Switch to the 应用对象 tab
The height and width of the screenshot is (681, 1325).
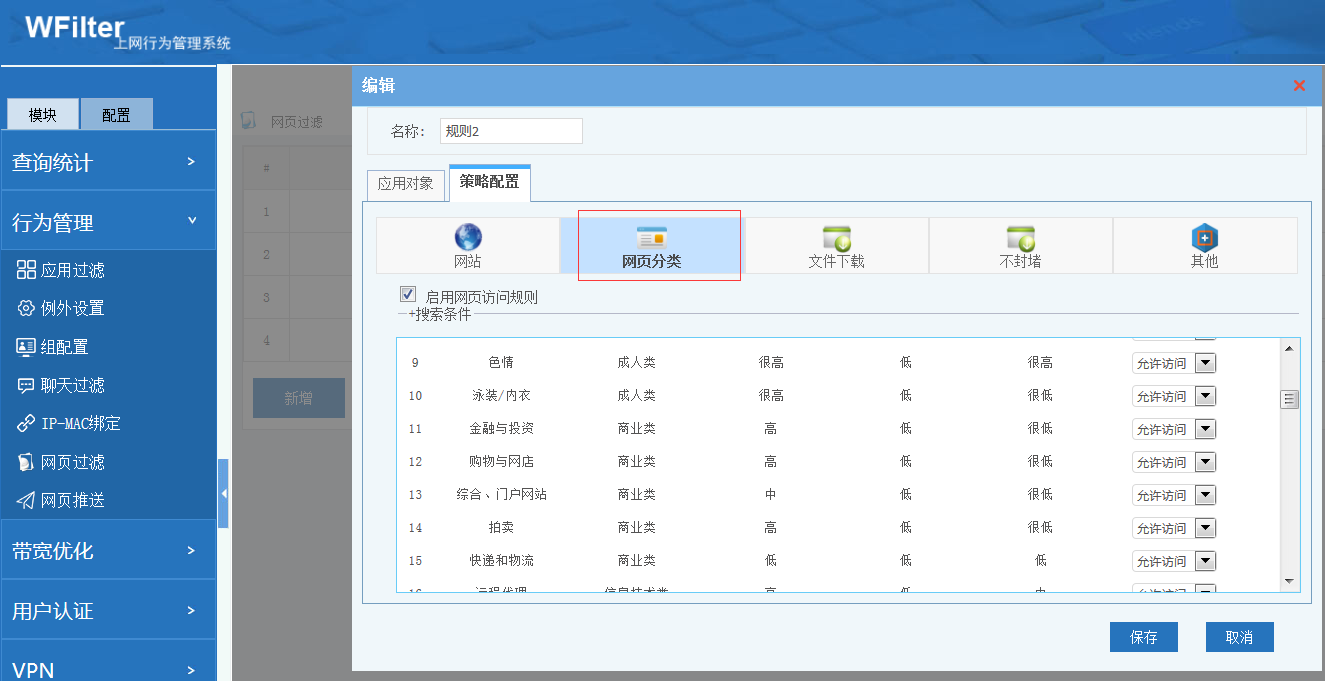405,183
